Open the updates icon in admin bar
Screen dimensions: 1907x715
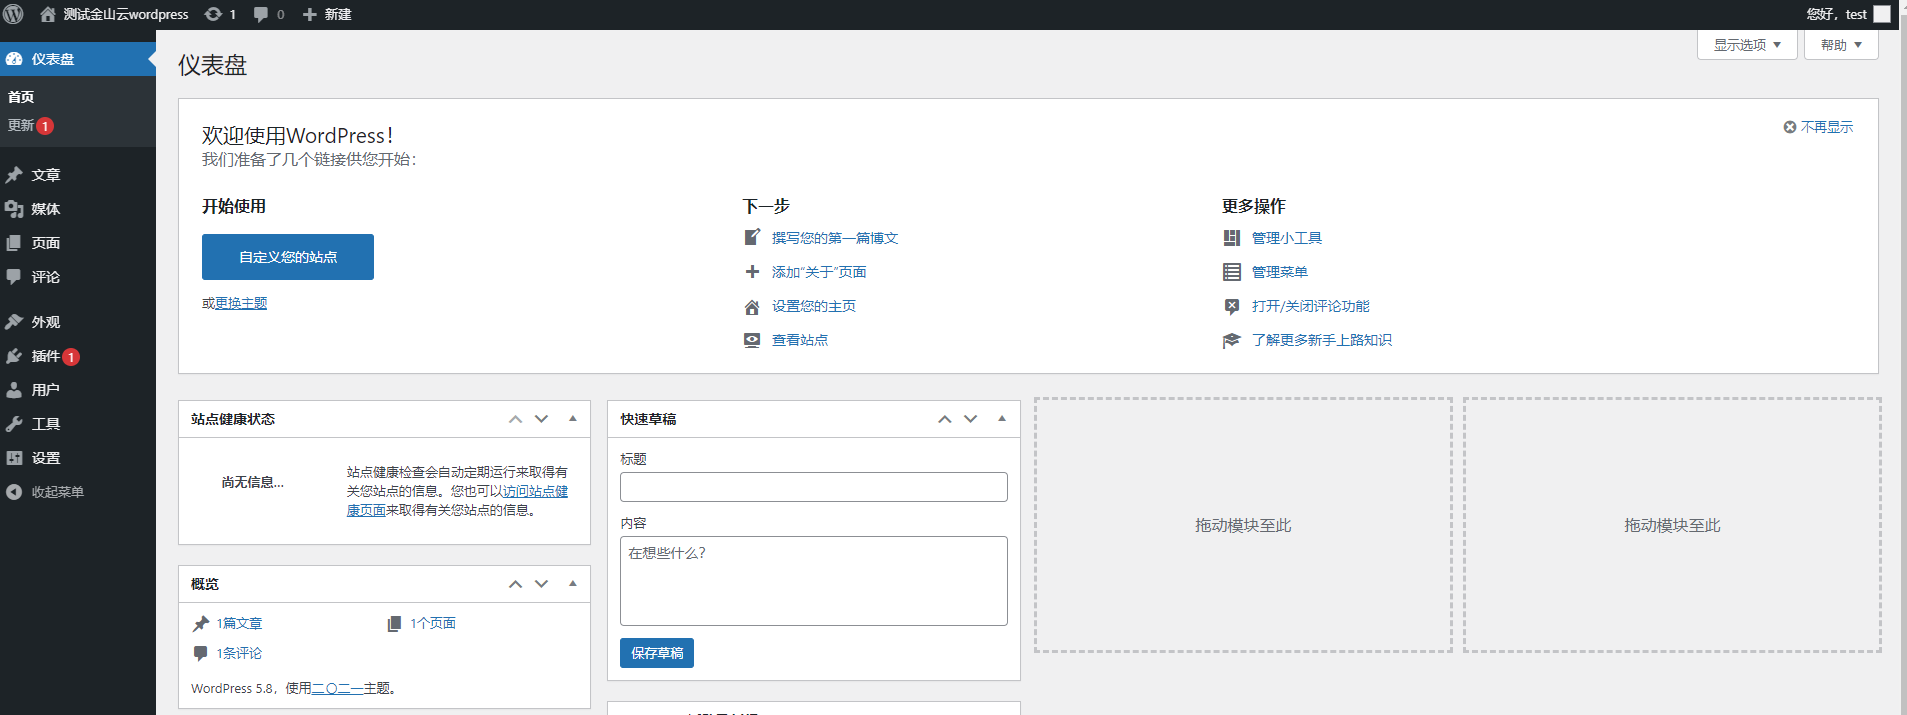point(214,14)
